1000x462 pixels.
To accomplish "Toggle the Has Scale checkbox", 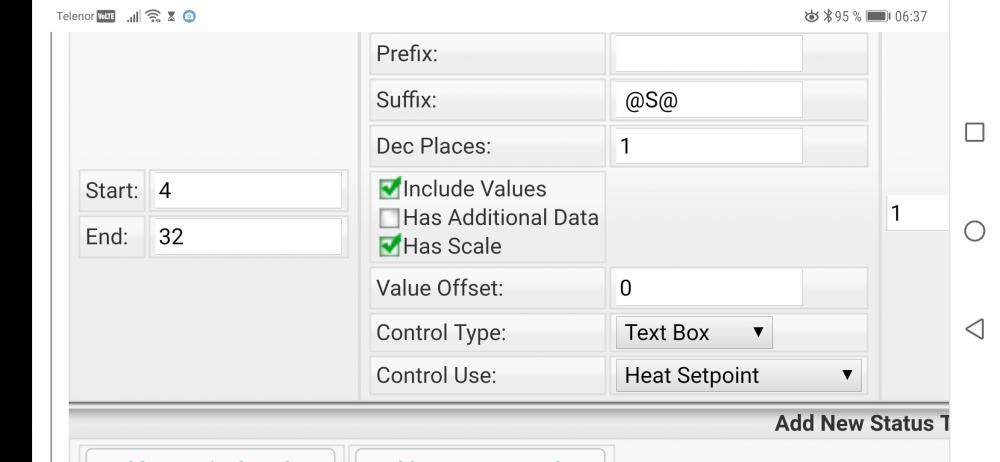I will point(389,245).
